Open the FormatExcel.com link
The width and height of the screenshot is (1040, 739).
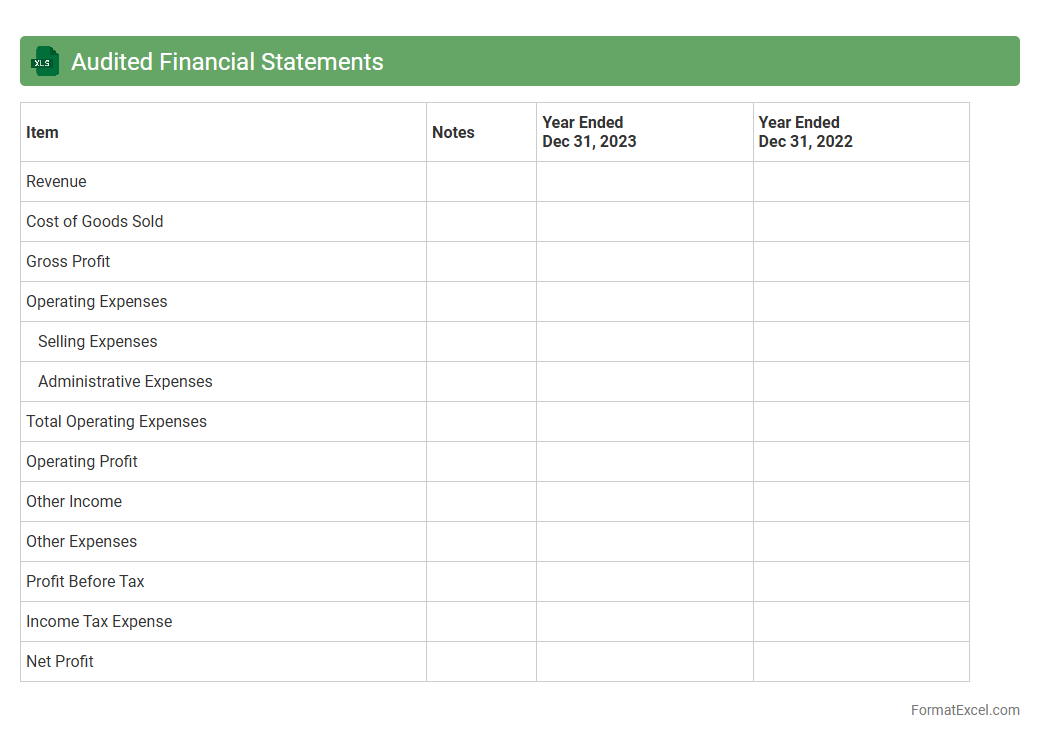[964, 710]
